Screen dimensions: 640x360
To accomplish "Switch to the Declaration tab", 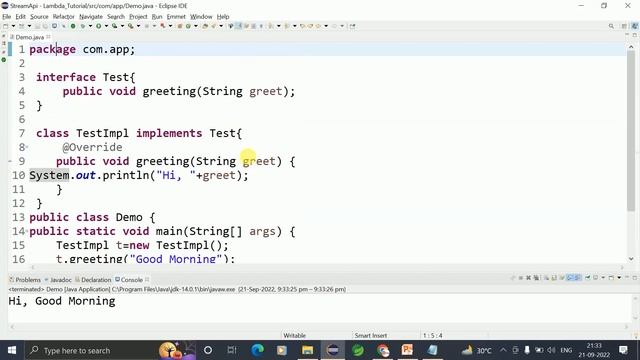I will click(x=93, y=280).
